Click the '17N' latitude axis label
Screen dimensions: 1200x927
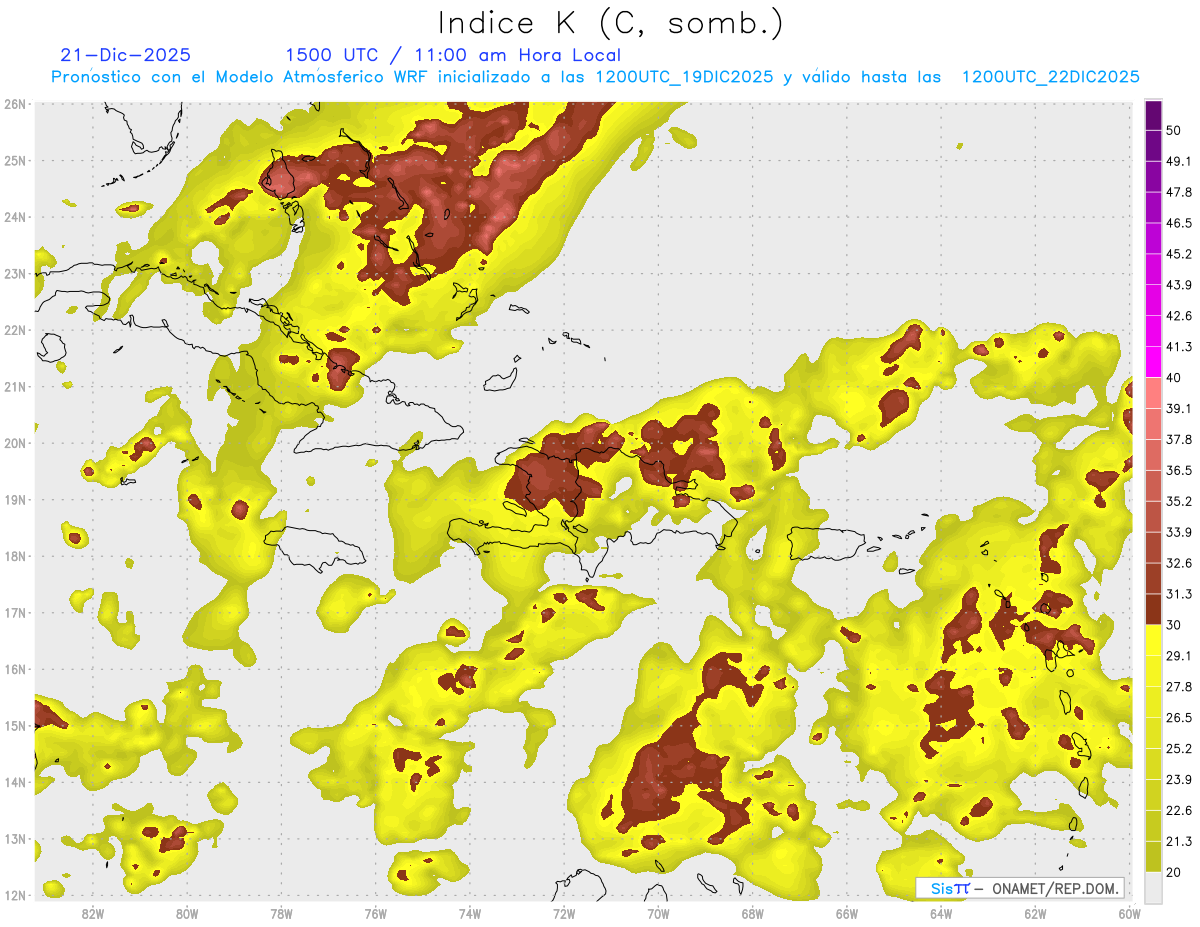(15, 612)
